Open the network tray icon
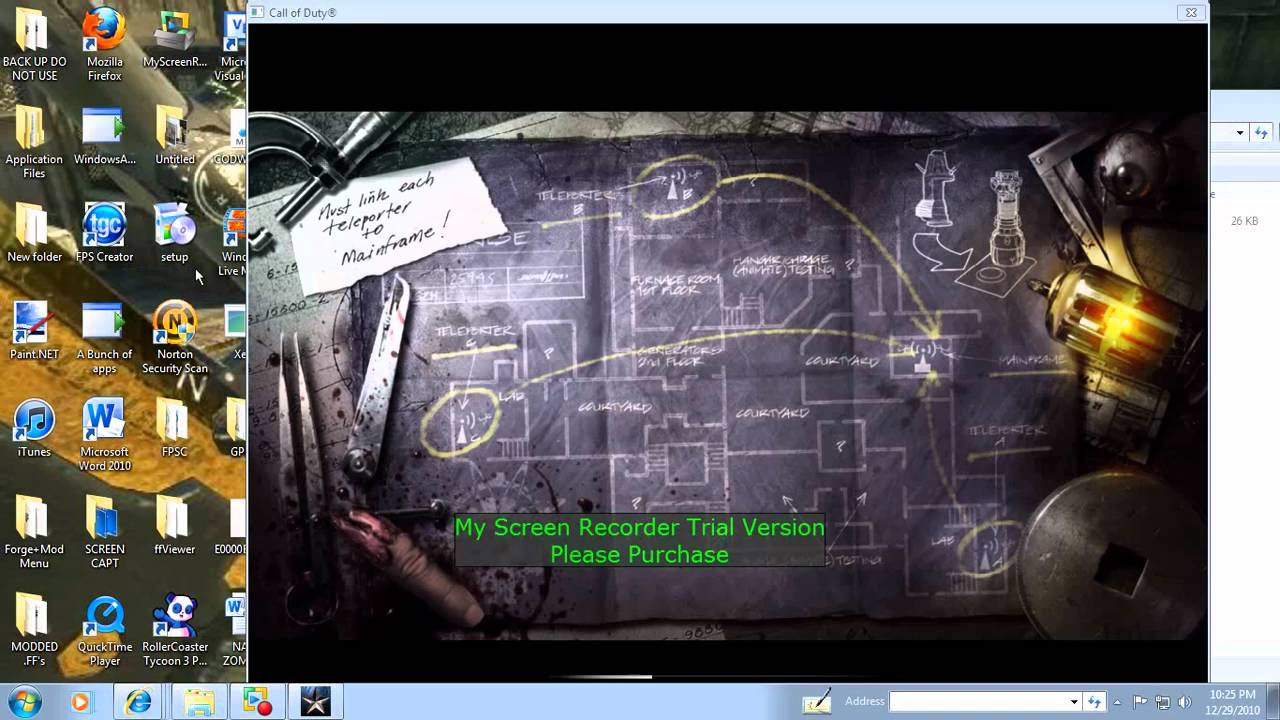Screen dimensions: 1280x720 pyautogui.click(x=1162, y=702)
